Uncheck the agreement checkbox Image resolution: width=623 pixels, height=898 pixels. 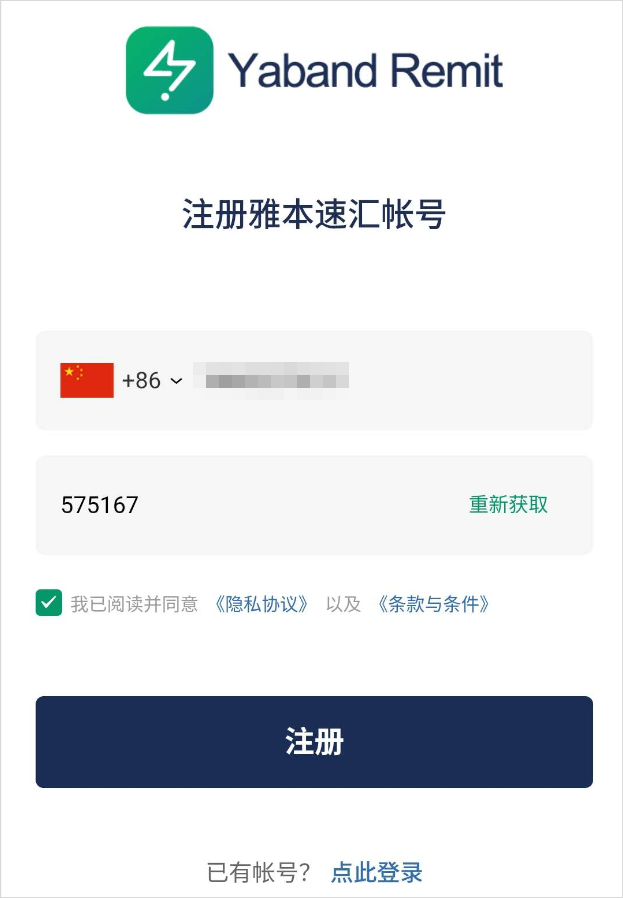[49, 603]
